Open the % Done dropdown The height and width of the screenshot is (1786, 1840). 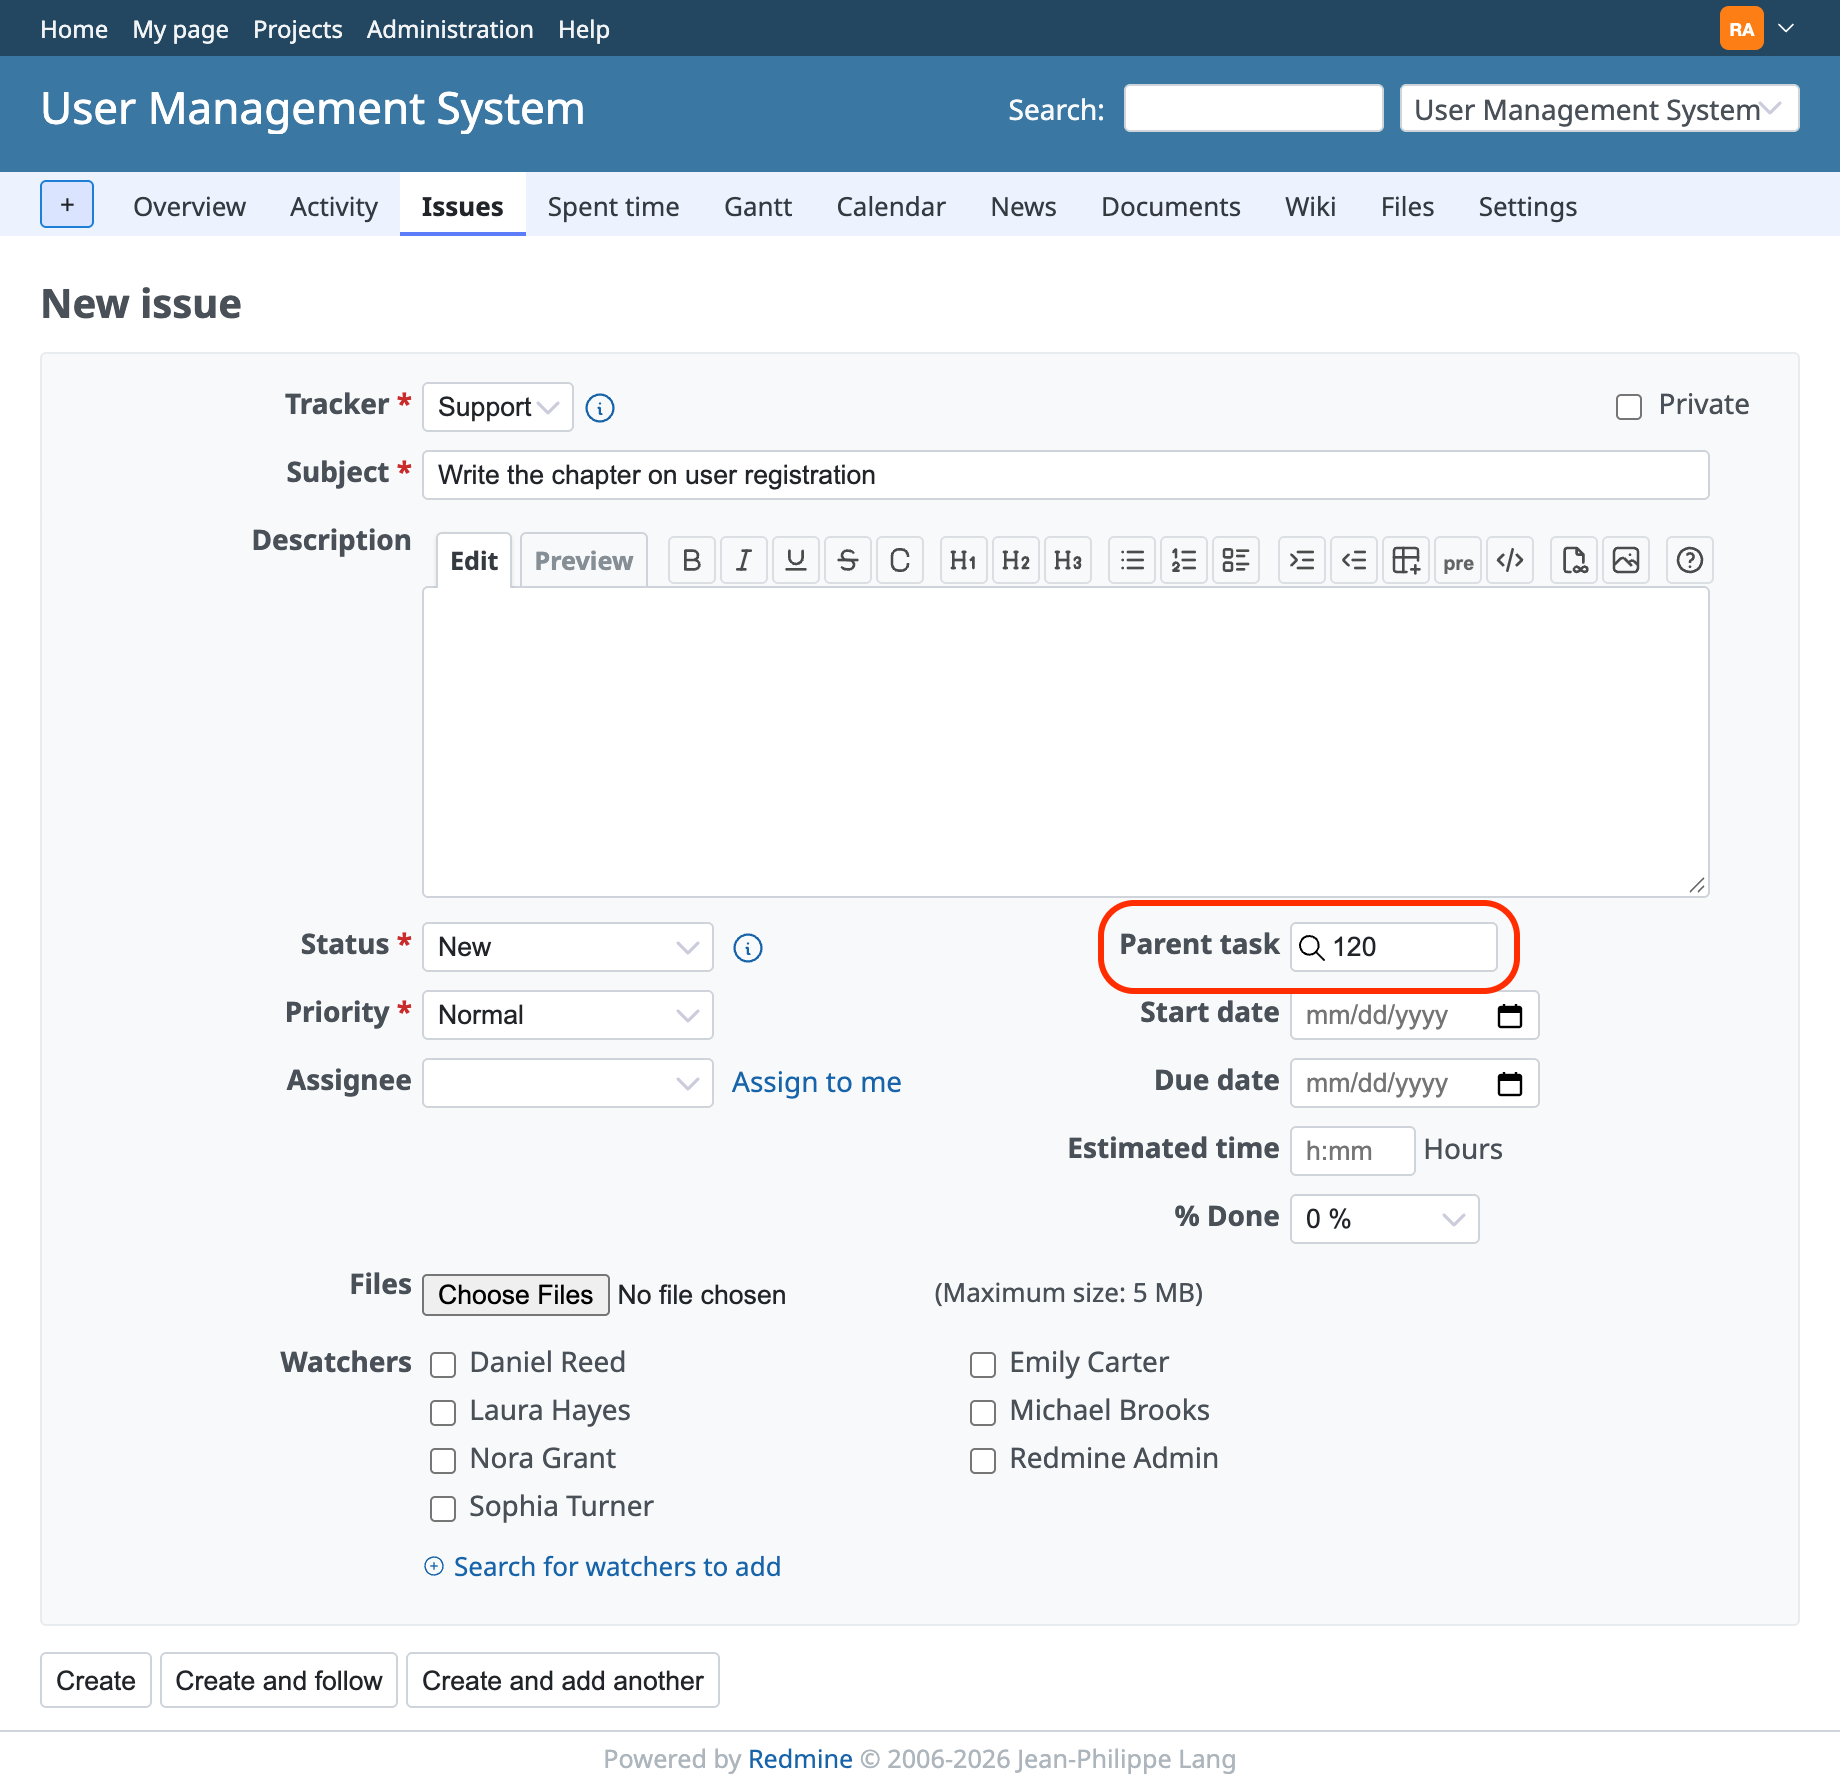pyautogui.click(x=1384, y=1219)
